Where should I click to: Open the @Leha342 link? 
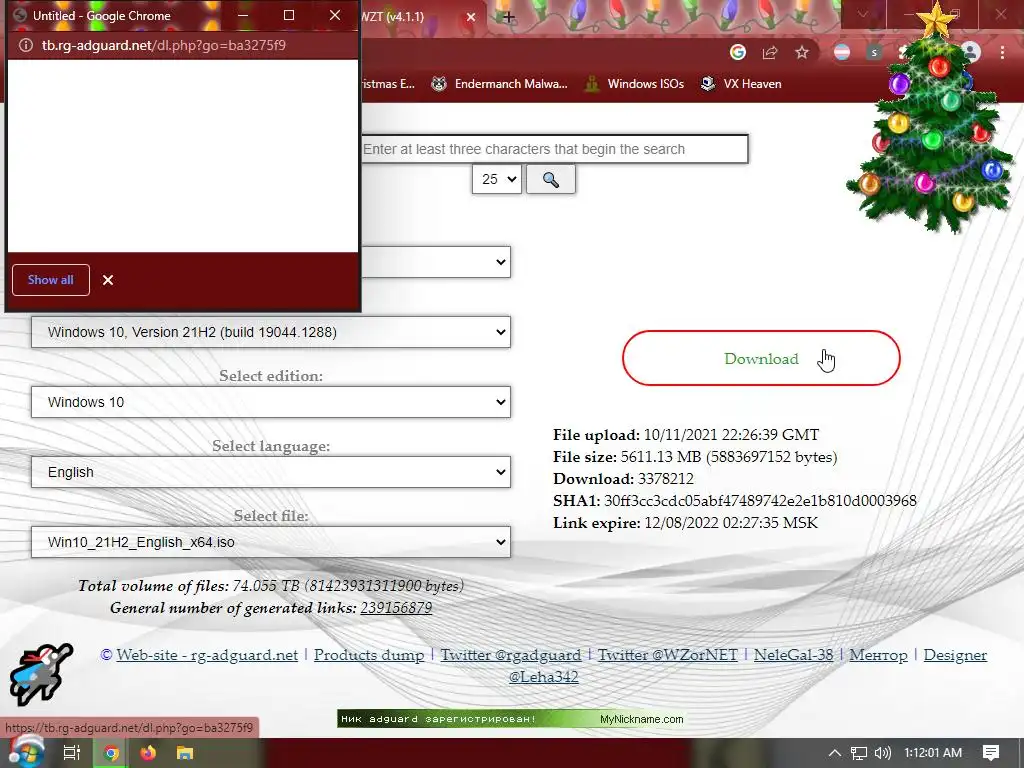543,677
